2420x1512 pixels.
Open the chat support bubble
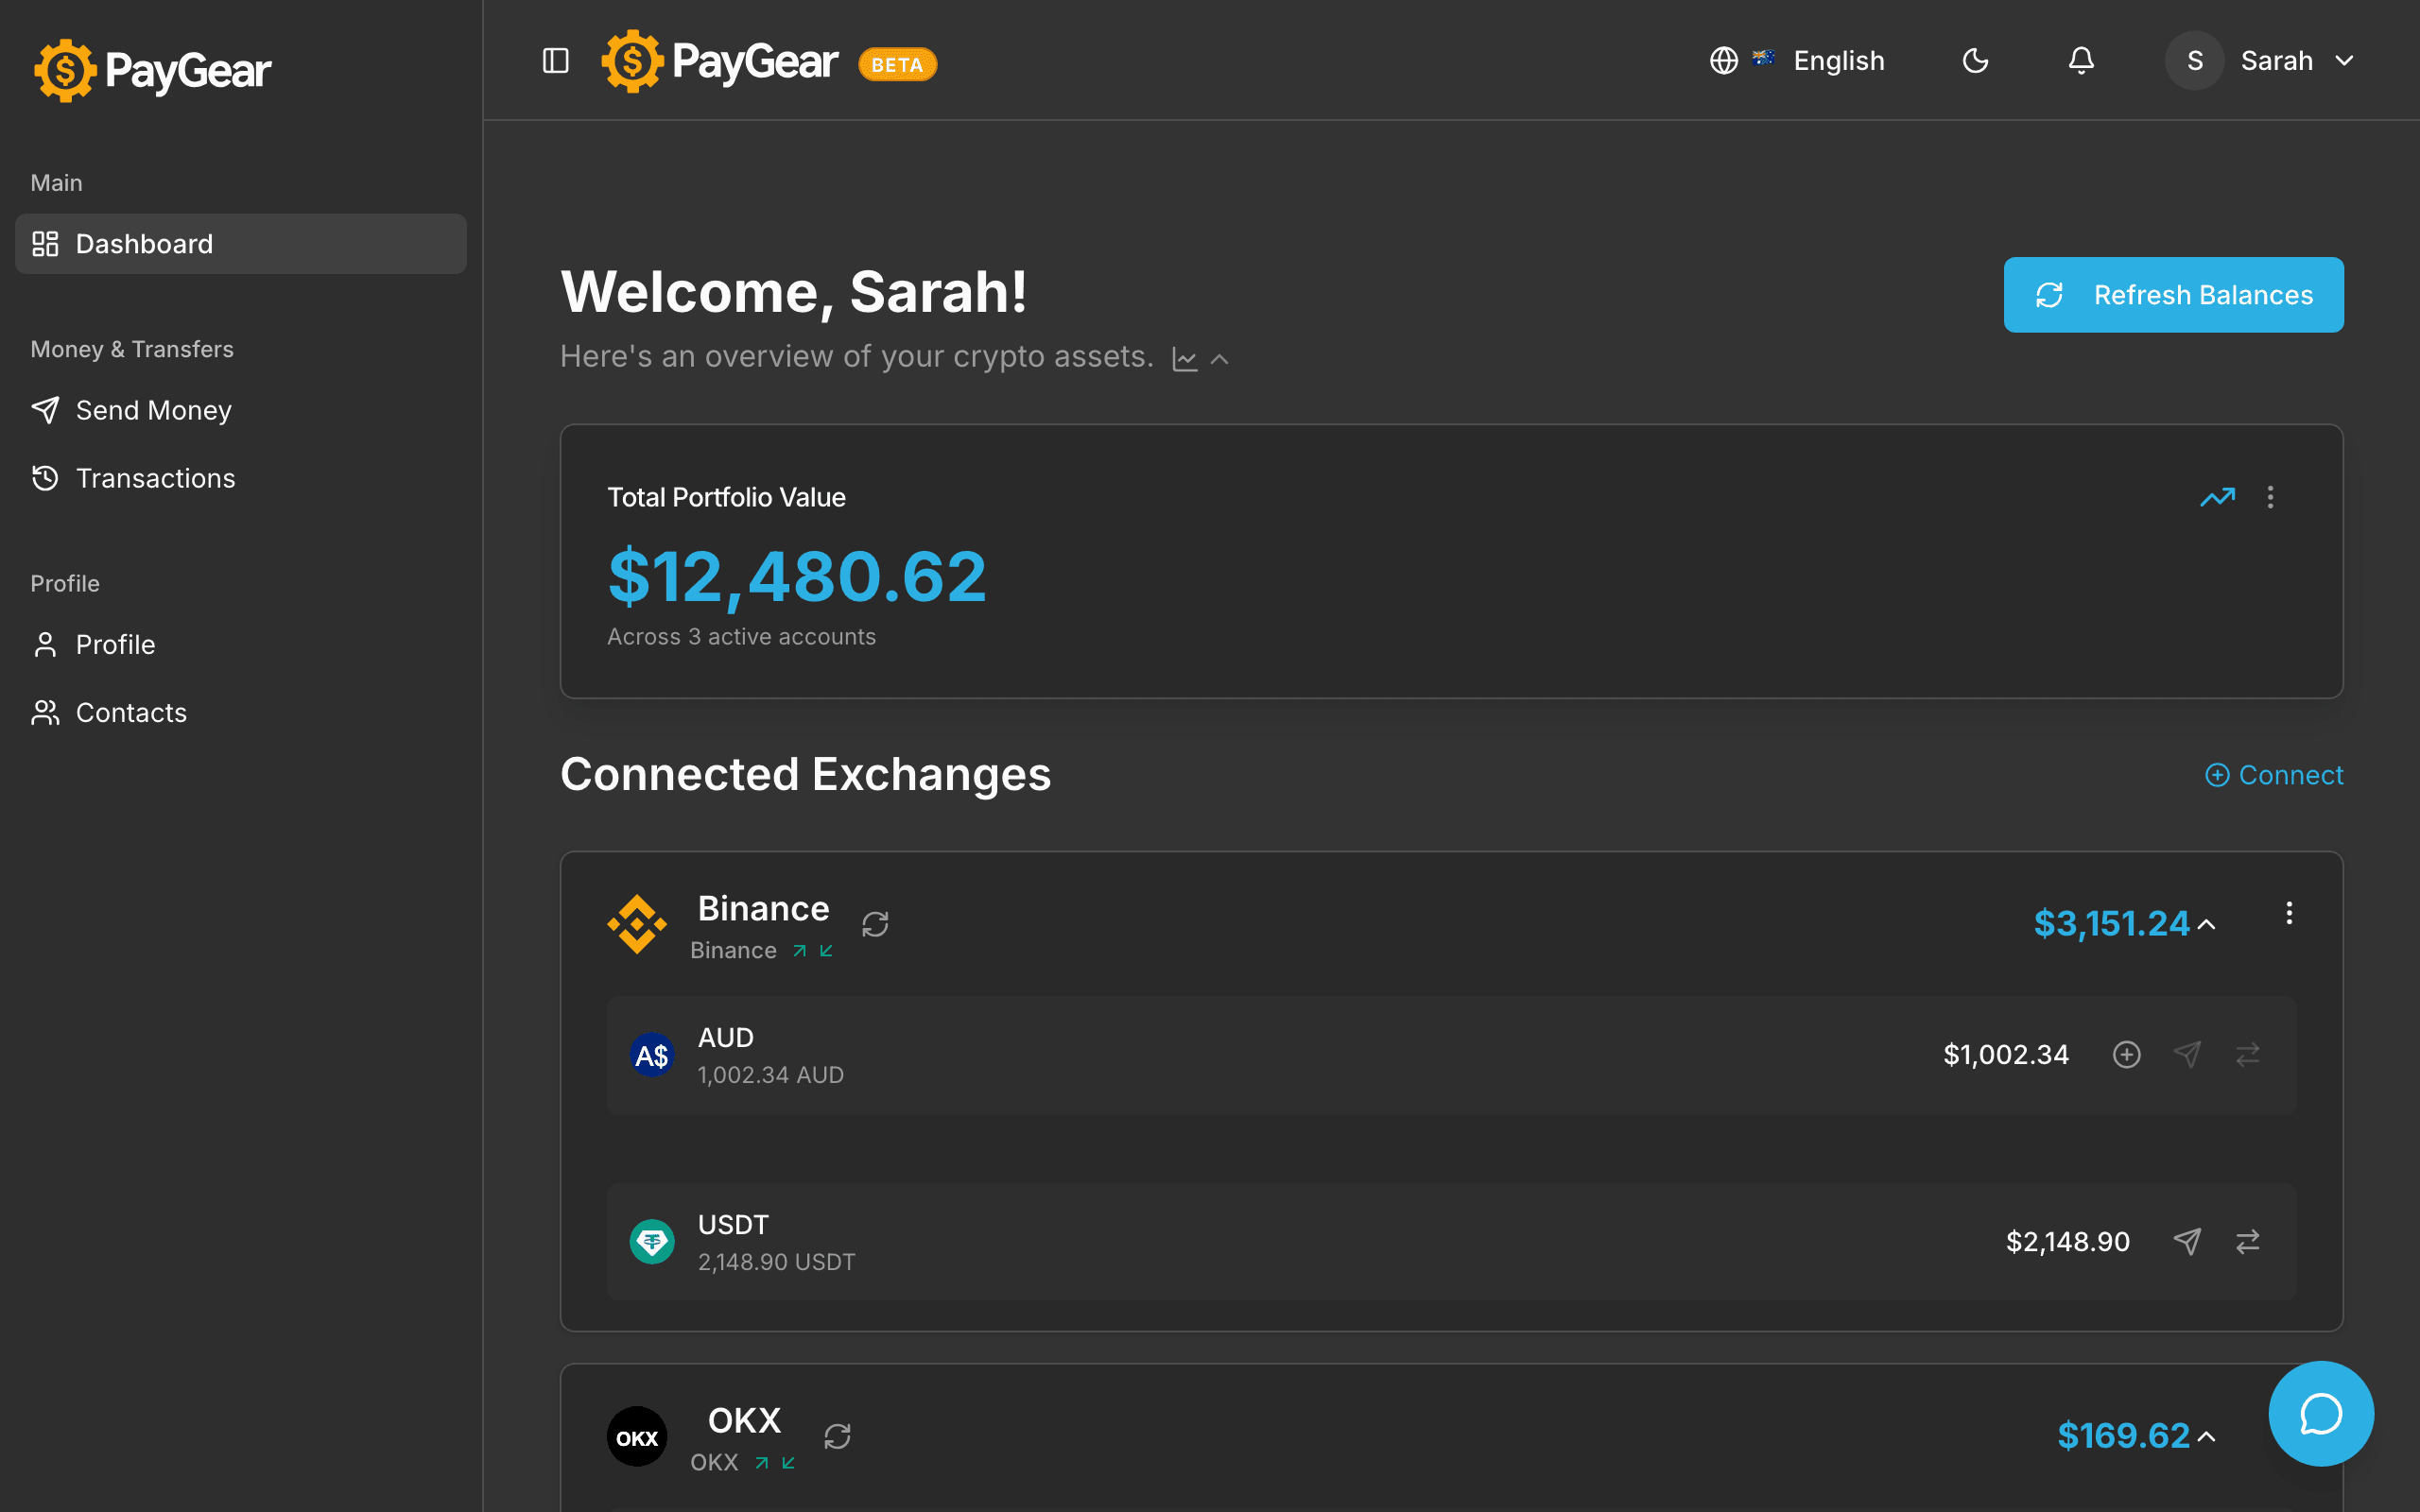pos(2321,1413)
